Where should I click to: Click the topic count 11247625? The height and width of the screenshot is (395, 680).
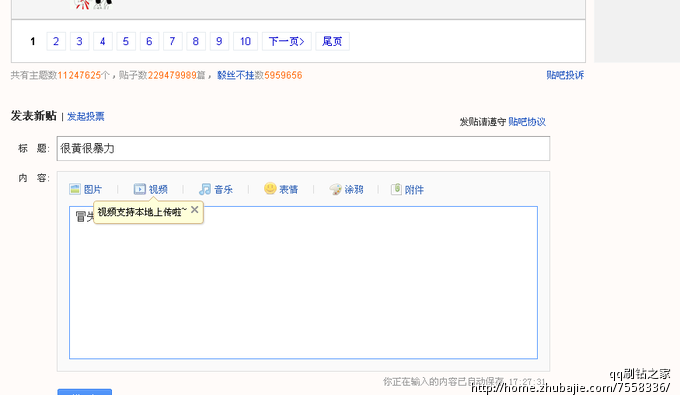79,75
